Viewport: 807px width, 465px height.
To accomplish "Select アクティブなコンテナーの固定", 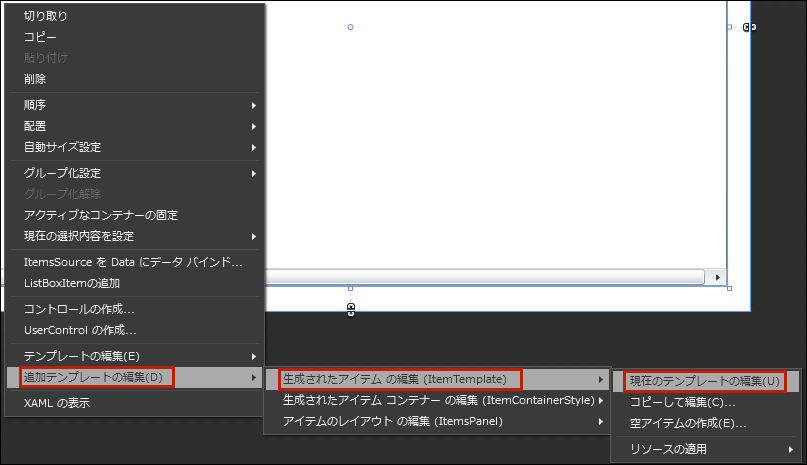I will (x=135, y=215).
